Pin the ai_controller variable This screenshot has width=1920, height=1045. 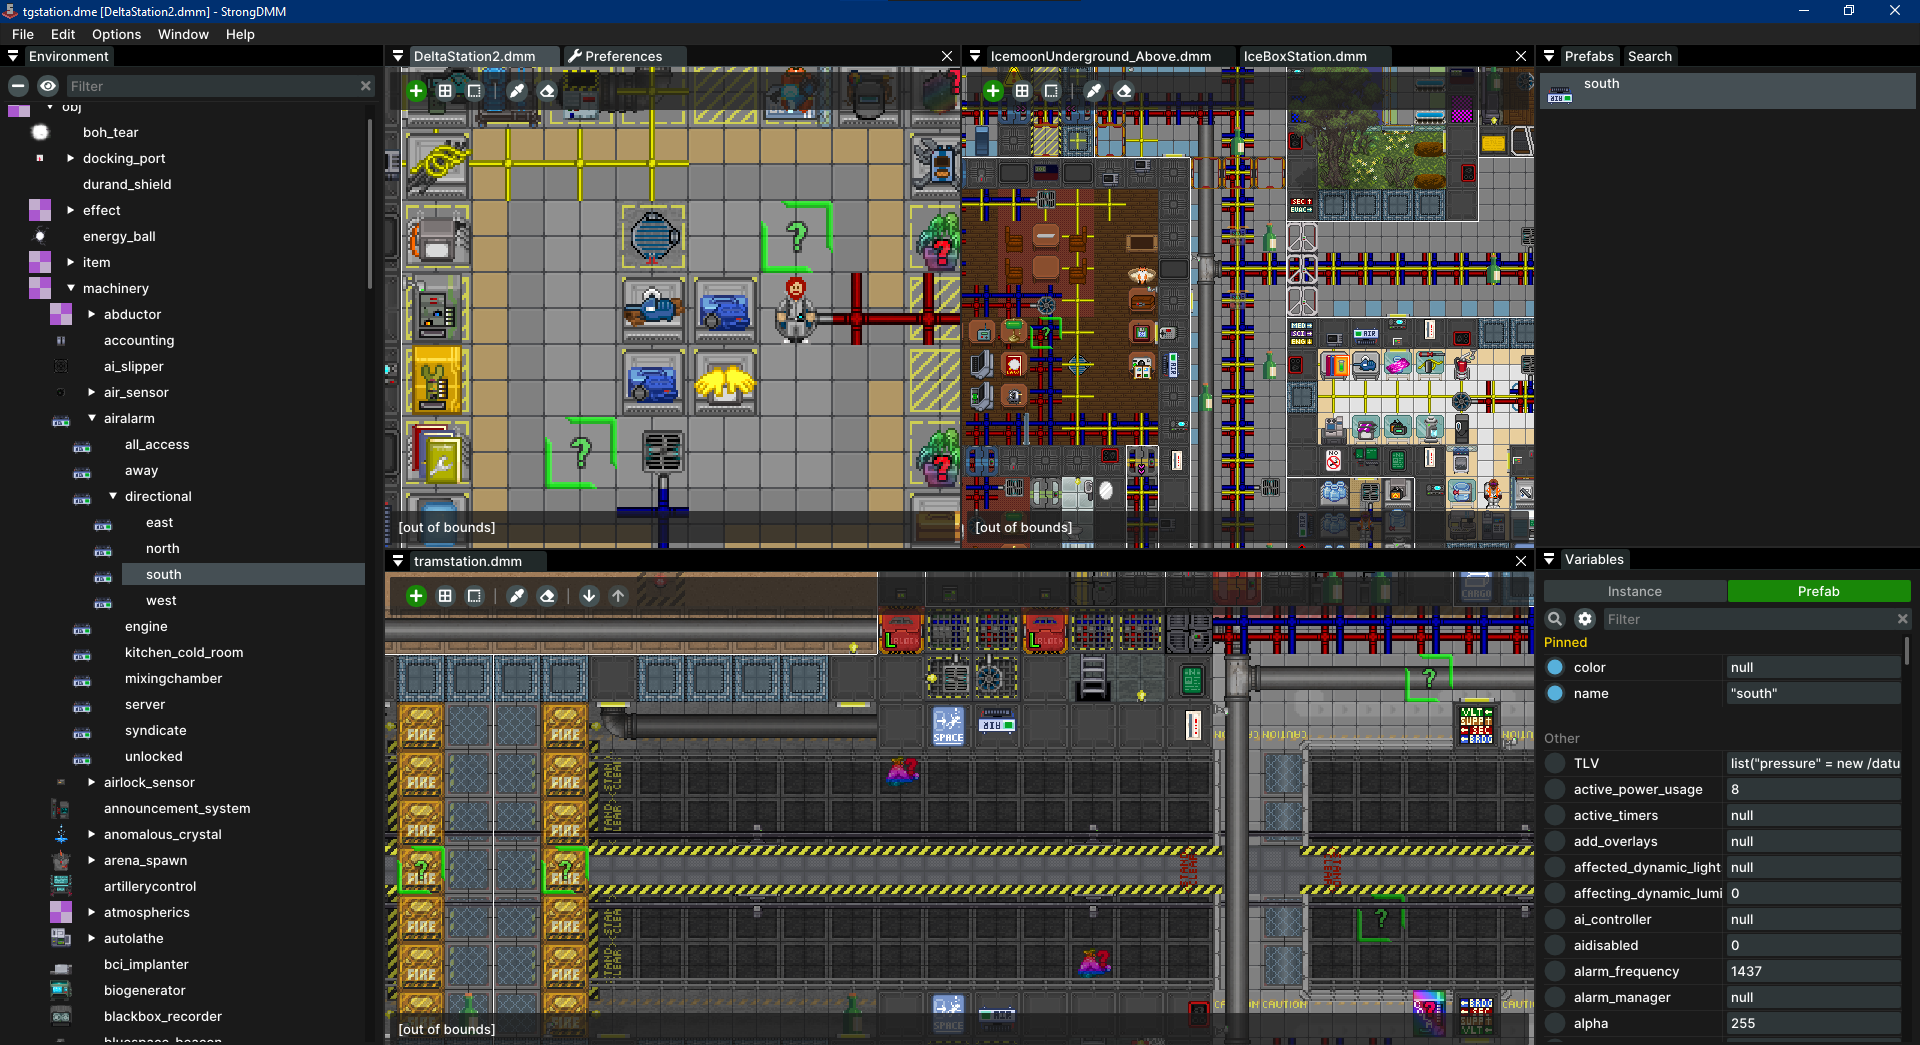click(1555, 919)
